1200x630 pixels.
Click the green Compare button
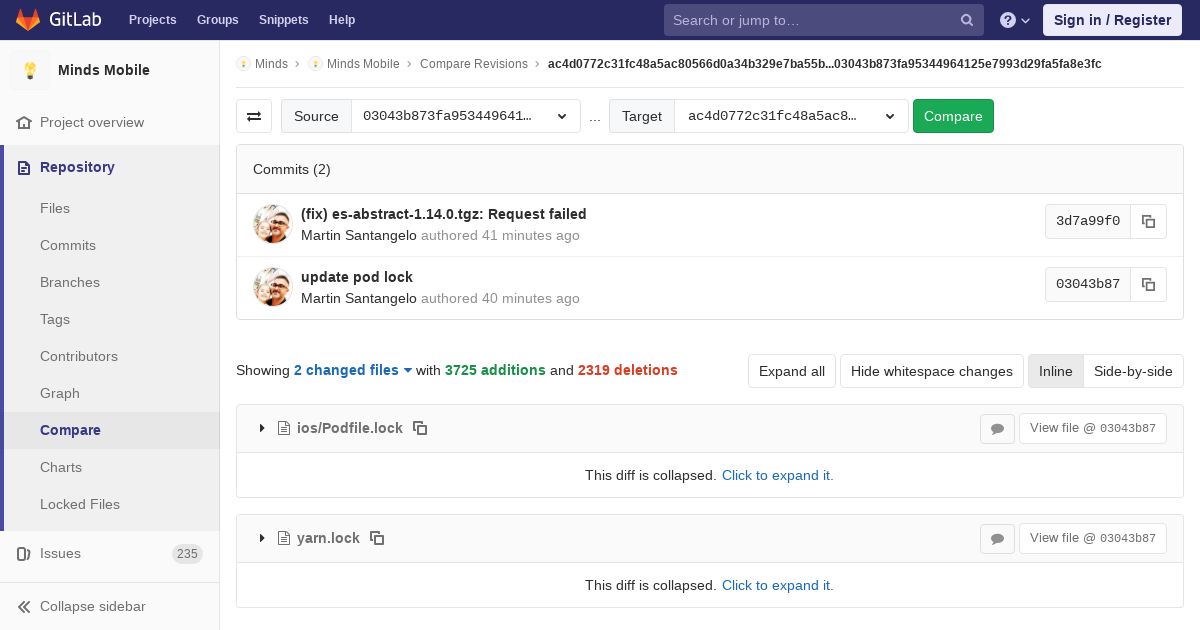pyautogui.click(x=953, y=116)
